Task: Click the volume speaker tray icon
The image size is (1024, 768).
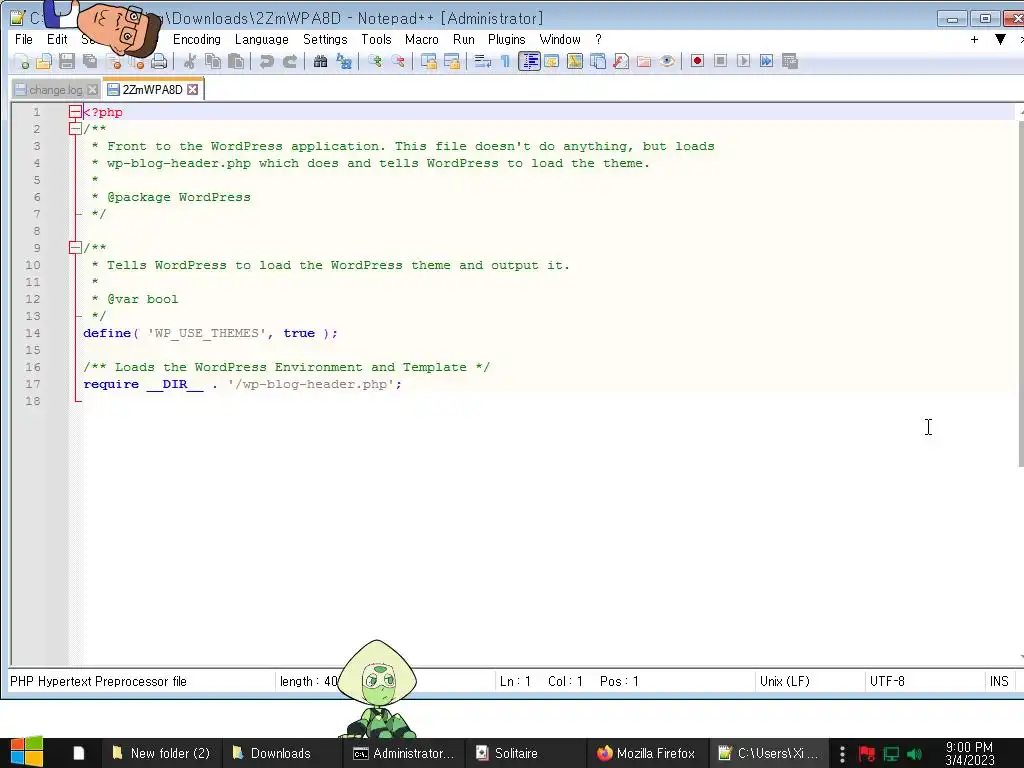Action: tap(914, 754)
